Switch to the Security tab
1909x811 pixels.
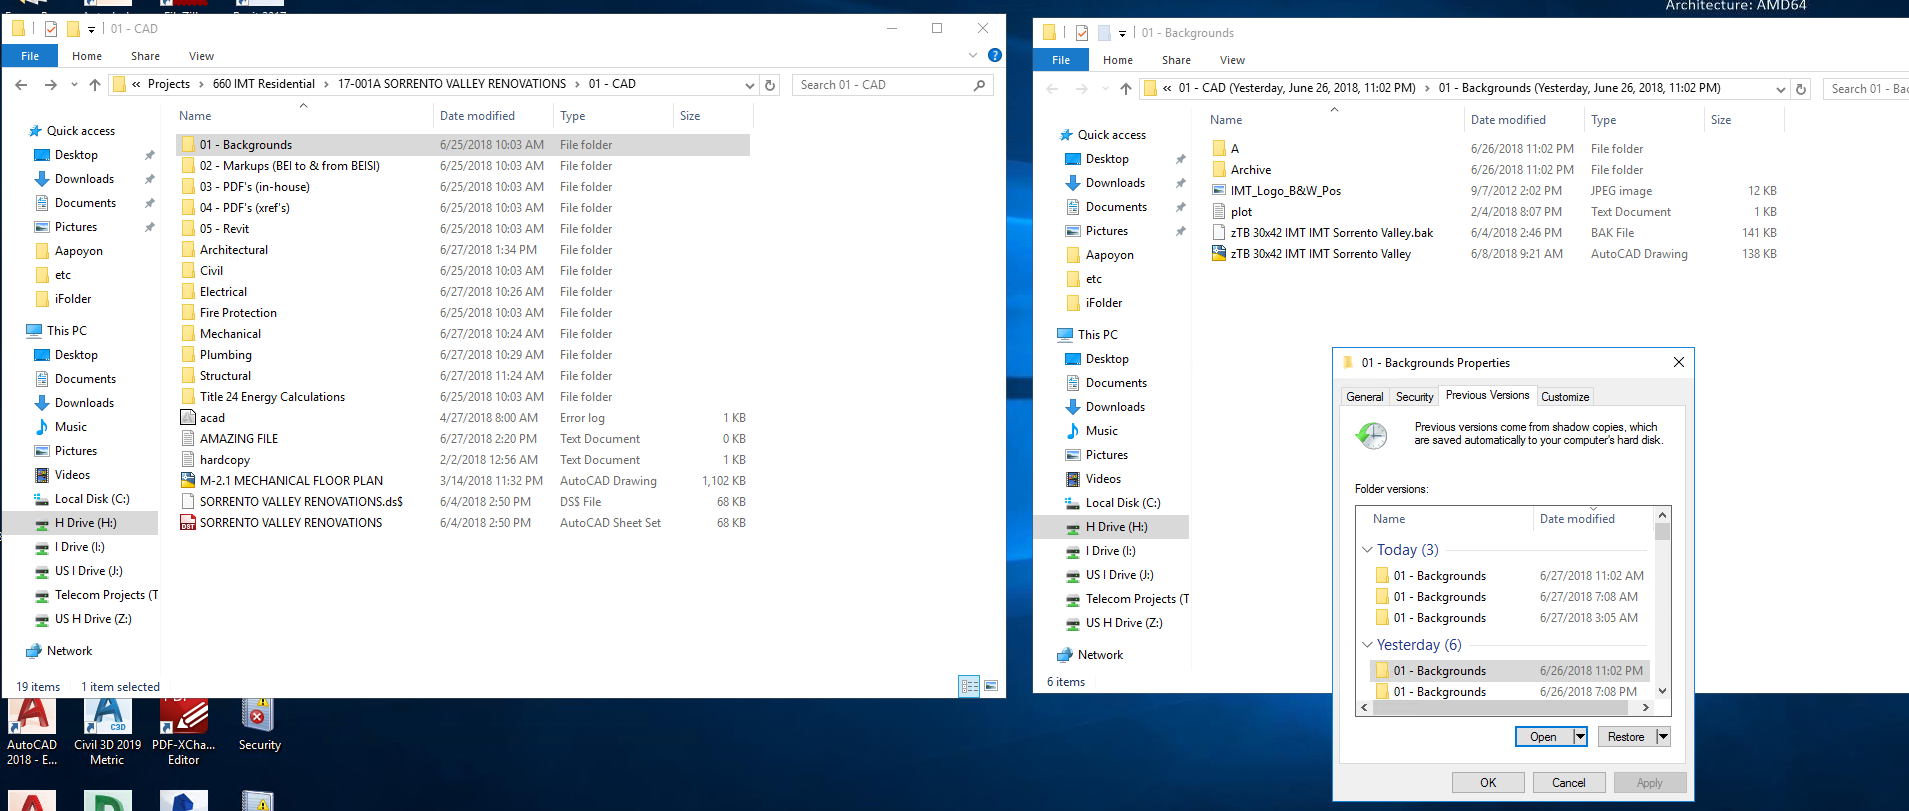tap(1414, 397)
